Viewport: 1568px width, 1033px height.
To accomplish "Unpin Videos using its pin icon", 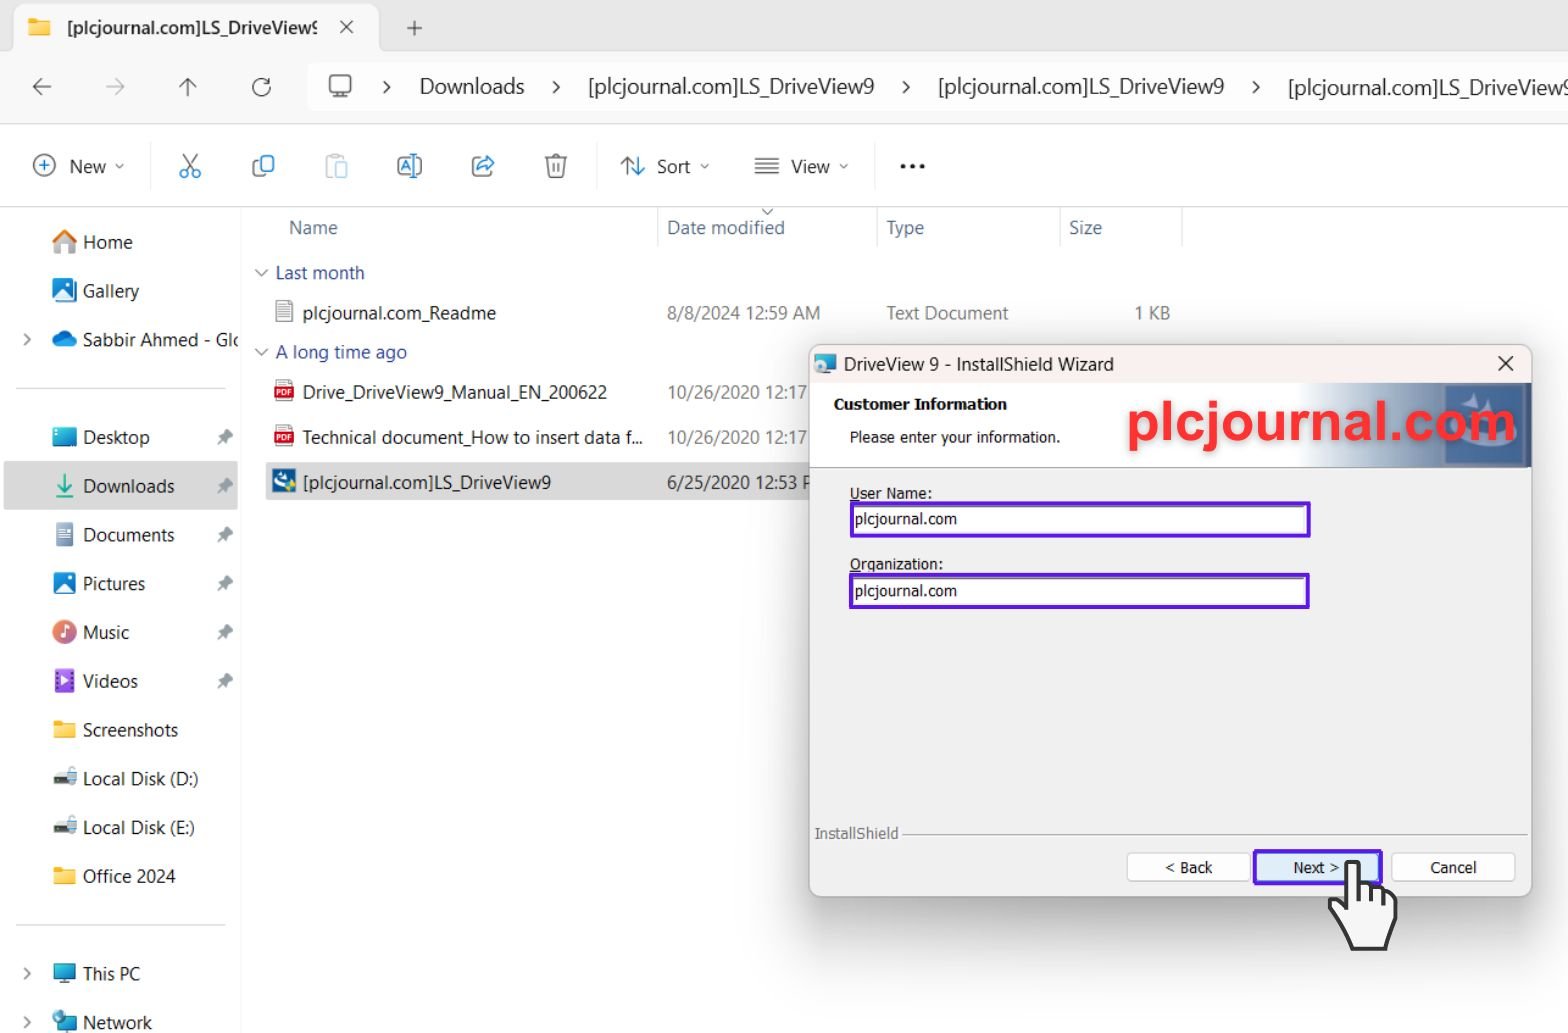I will tap(225, 681).
